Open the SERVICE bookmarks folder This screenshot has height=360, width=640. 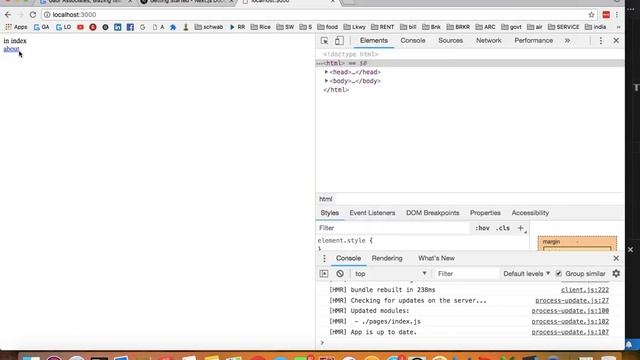point(564,27)
